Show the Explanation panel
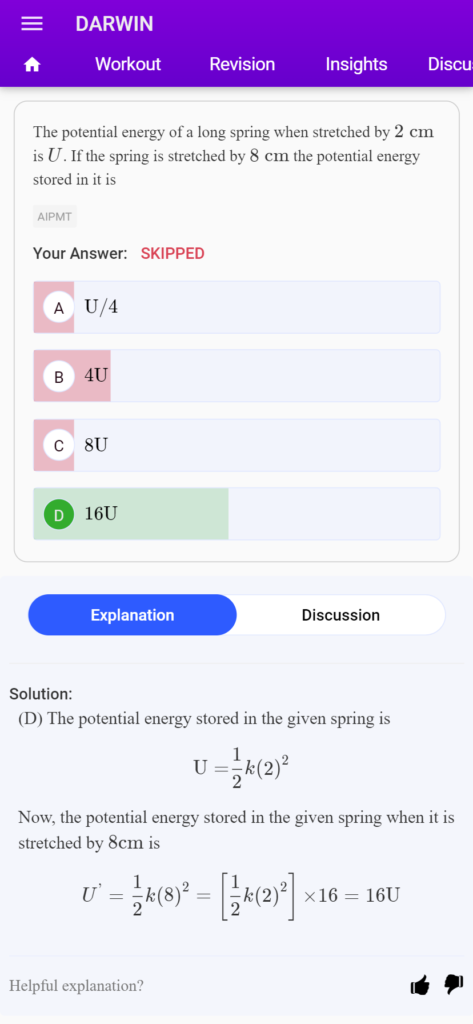Image resolution: width=473 pixels, height=1024 pixels. [x=133, y=615]
